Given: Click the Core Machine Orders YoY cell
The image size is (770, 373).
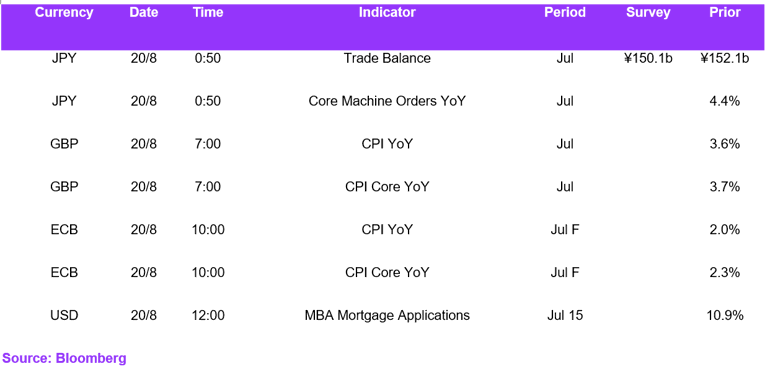Looking at the screenshot, I should [387, 101].
